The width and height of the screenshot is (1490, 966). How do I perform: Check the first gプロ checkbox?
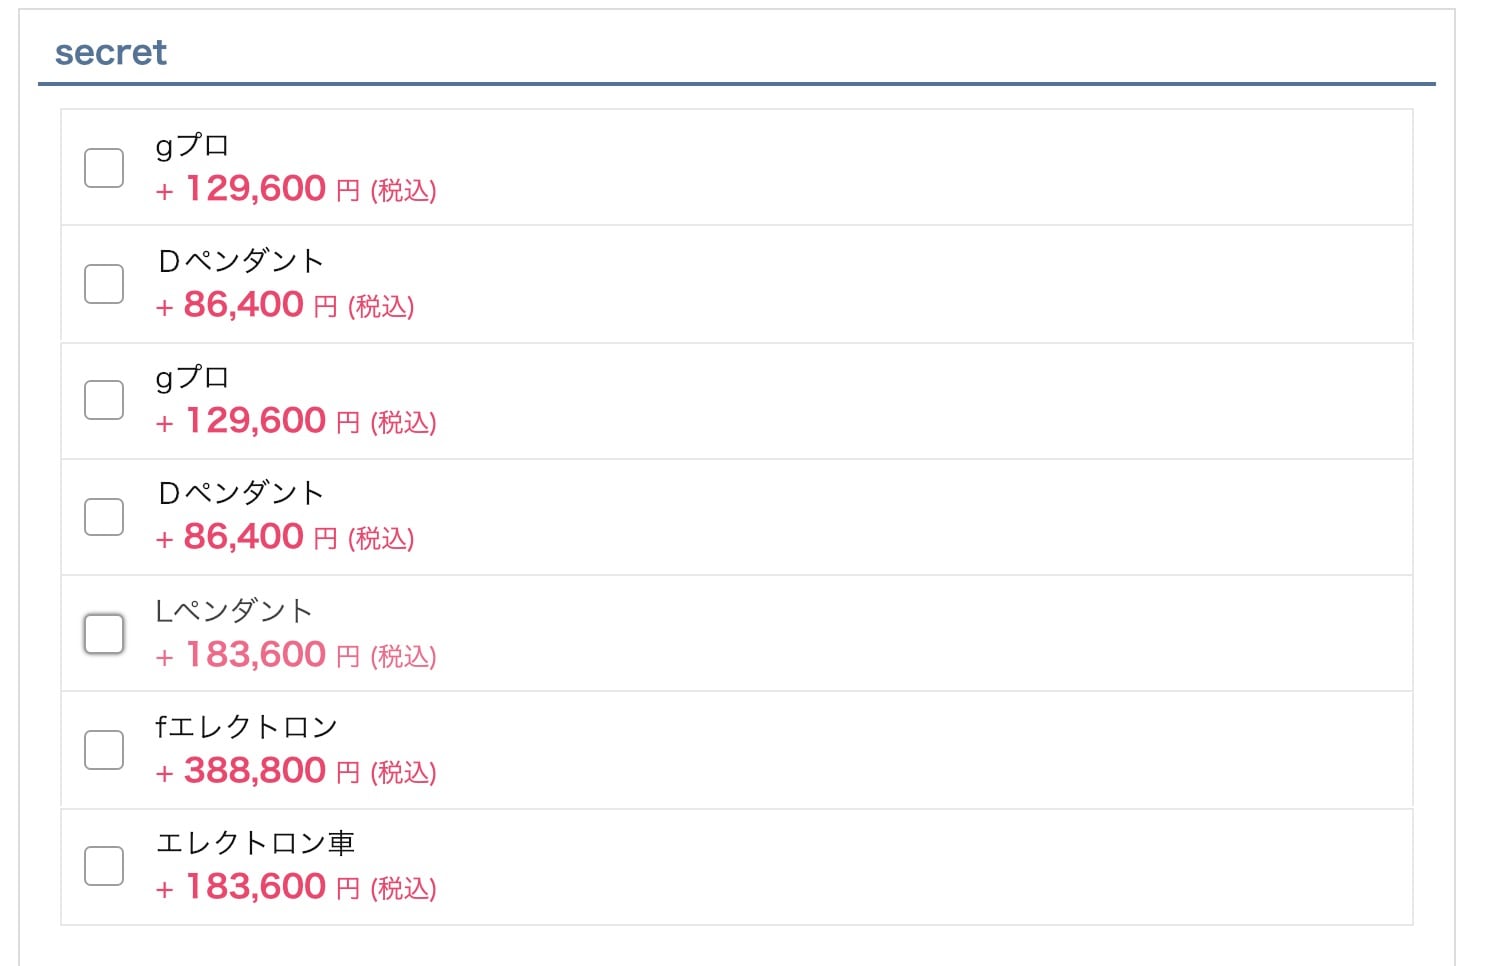click(104, 168)
